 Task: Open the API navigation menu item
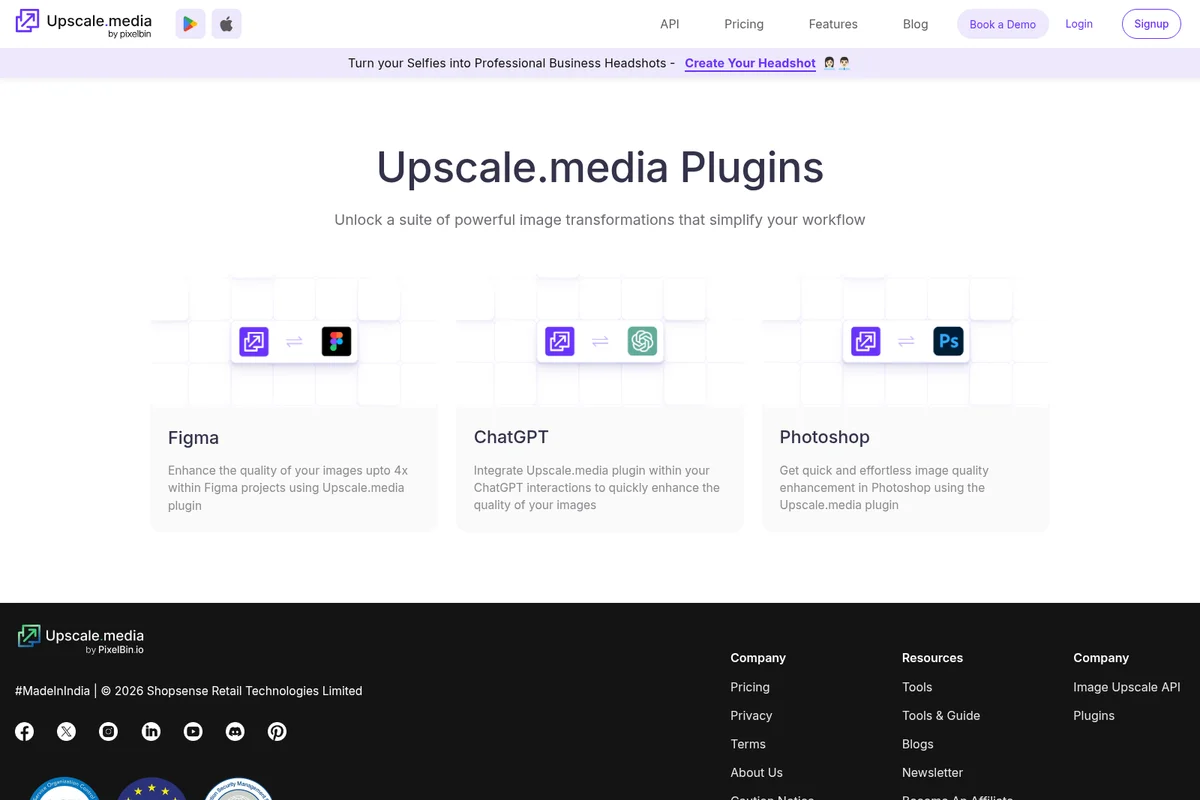(x=669, y=23)
